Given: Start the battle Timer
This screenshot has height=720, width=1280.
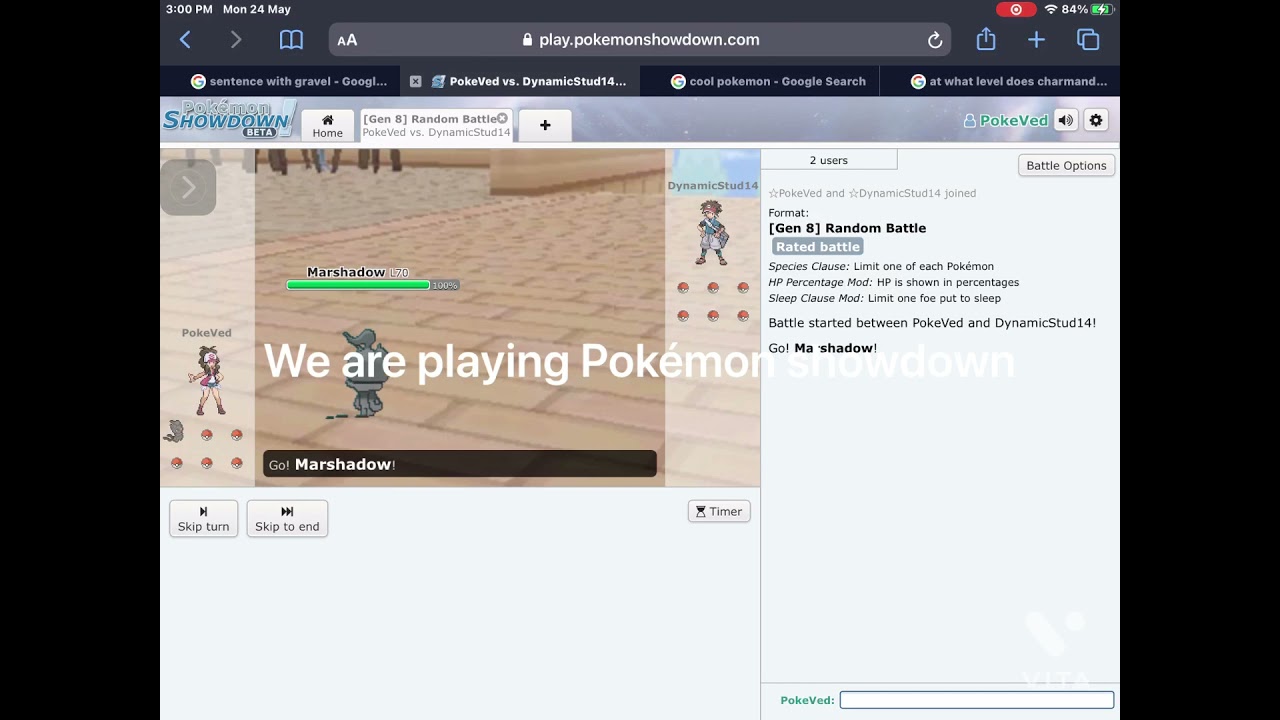Looking at the screenshot, I should (719, 511).
